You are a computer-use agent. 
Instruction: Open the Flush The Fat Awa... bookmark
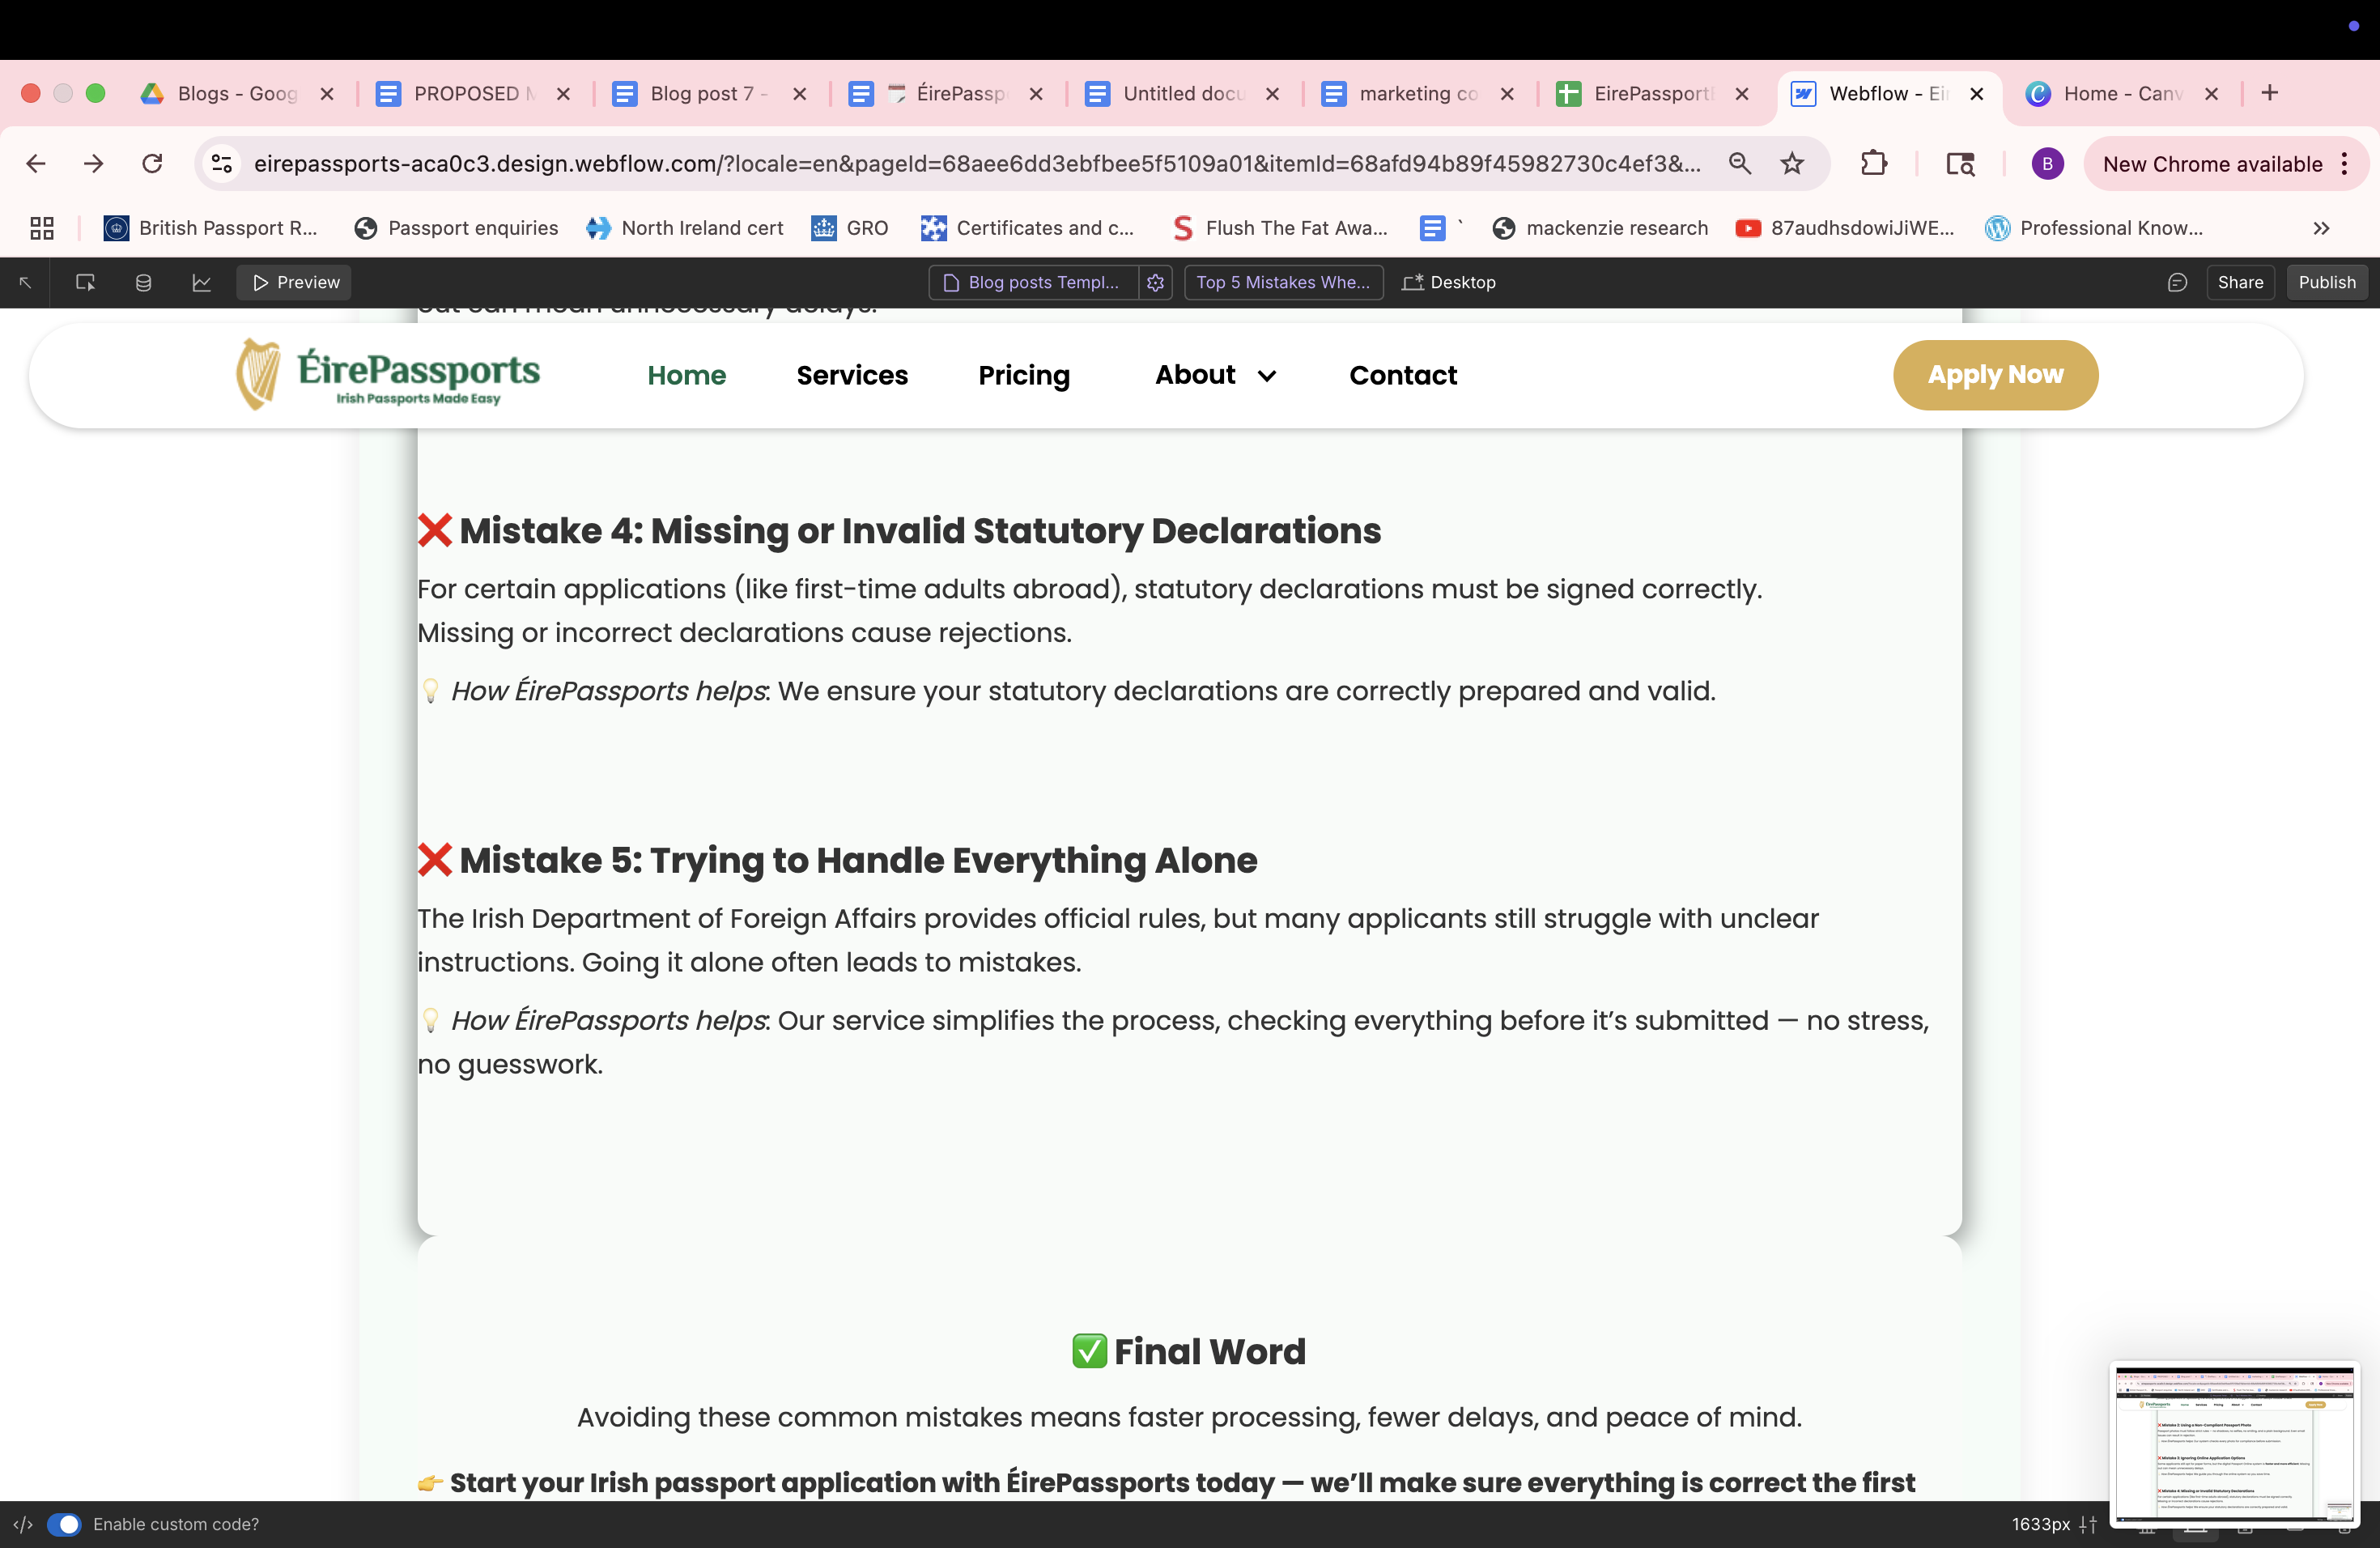(1280, 228)
